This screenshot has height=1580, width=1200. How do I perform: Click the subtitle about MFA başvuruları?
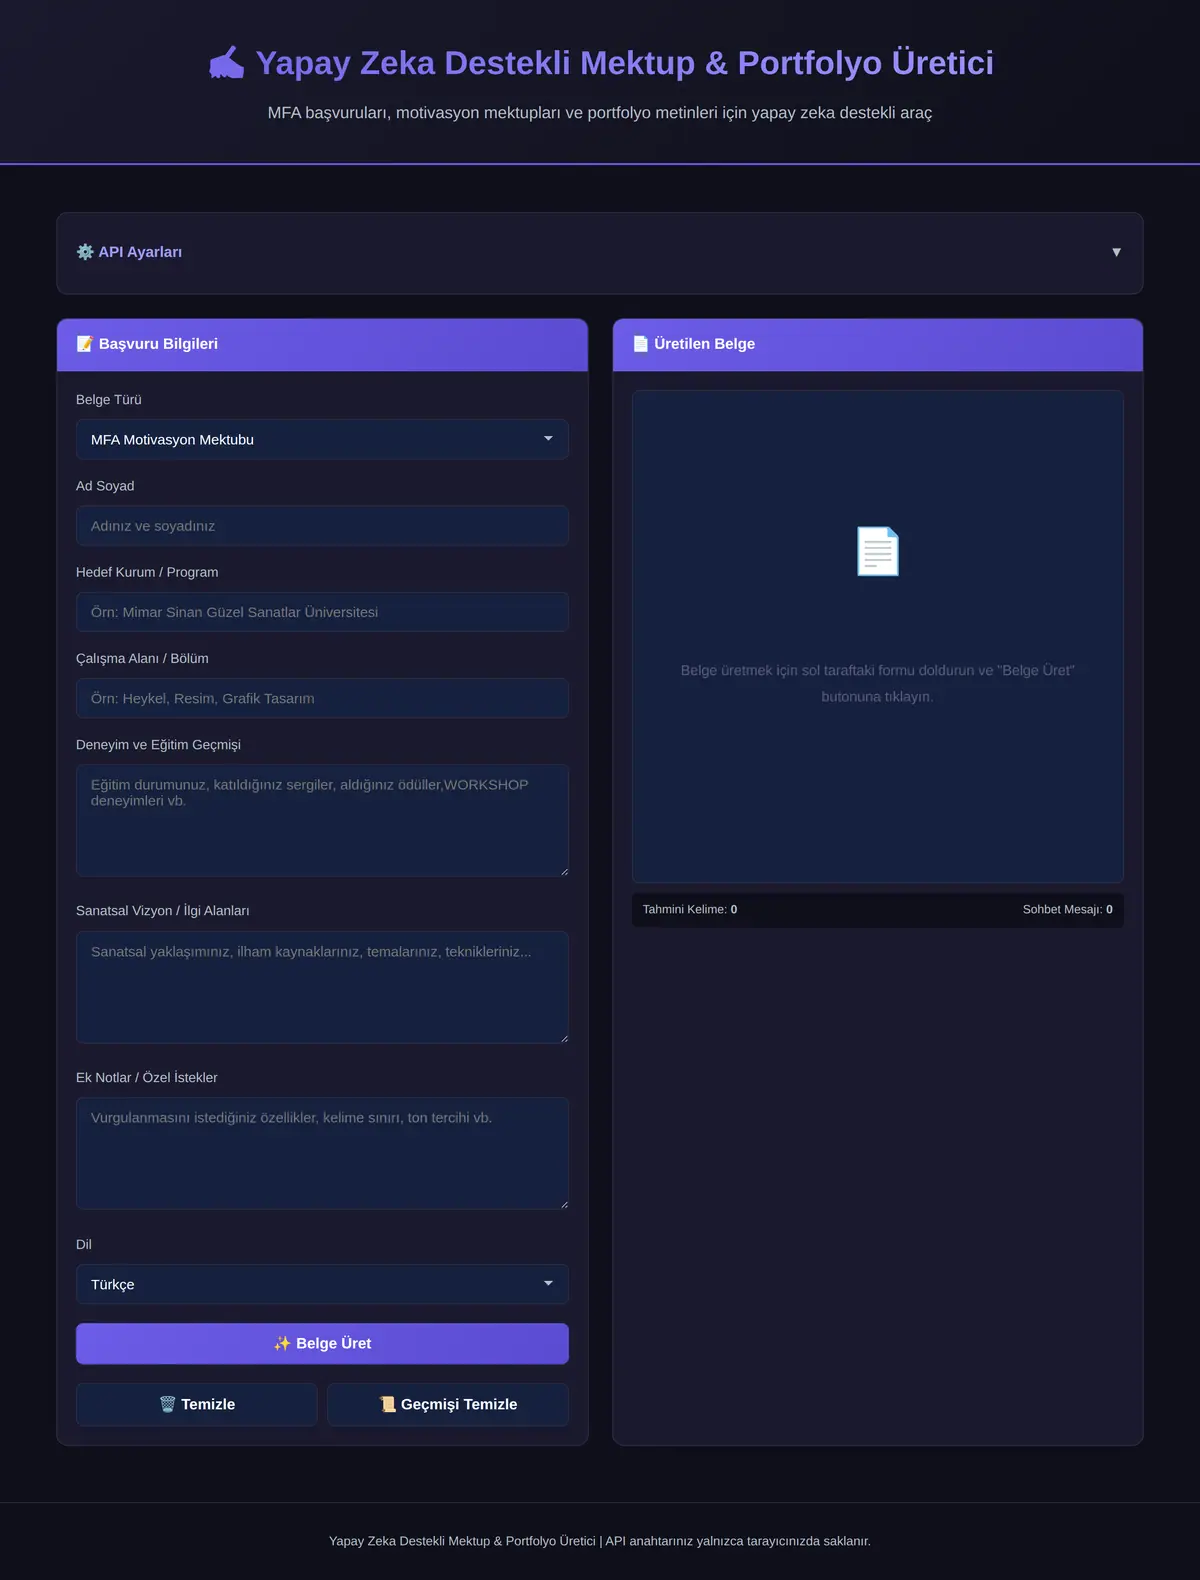tap(600, 113)
